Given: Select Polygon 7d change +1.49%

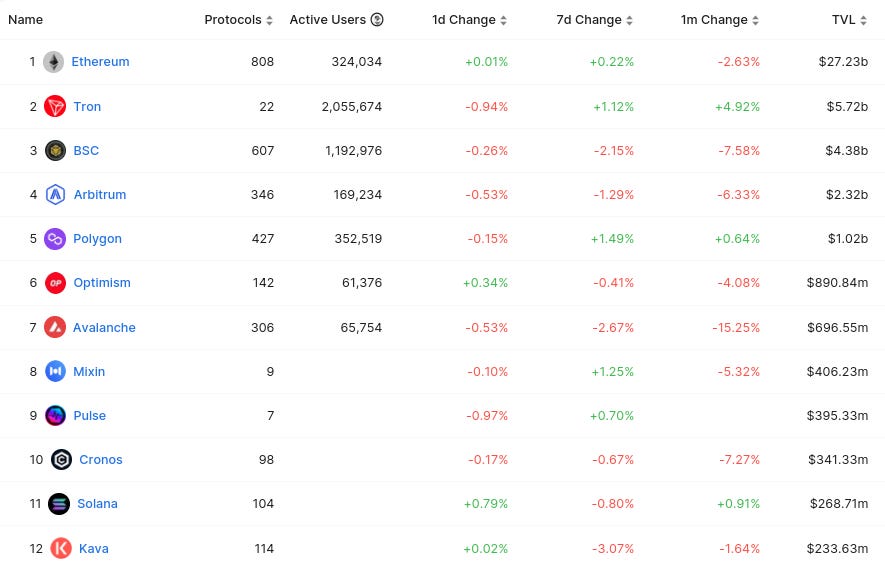Looking at the screenshot, I should [x=612, y=239].
